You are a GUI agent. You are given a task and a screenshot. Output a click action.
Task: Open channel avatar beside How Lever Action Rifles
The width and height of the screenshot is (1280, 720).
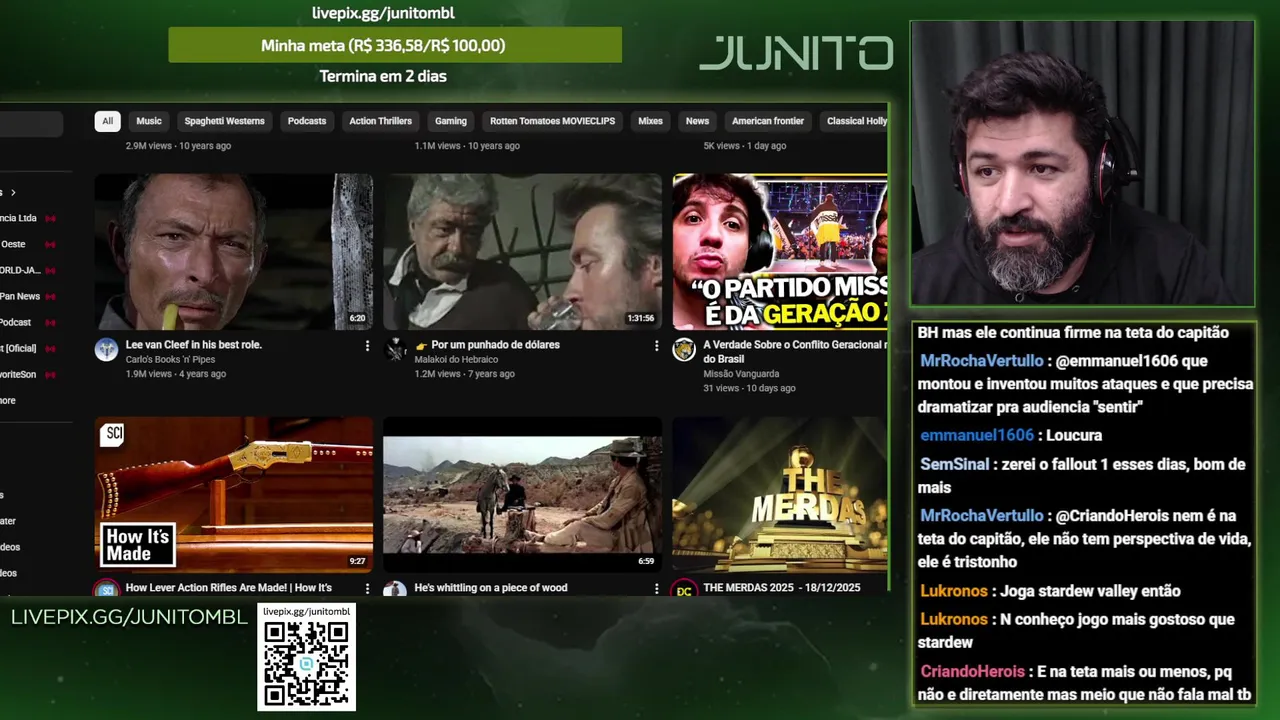106,589
